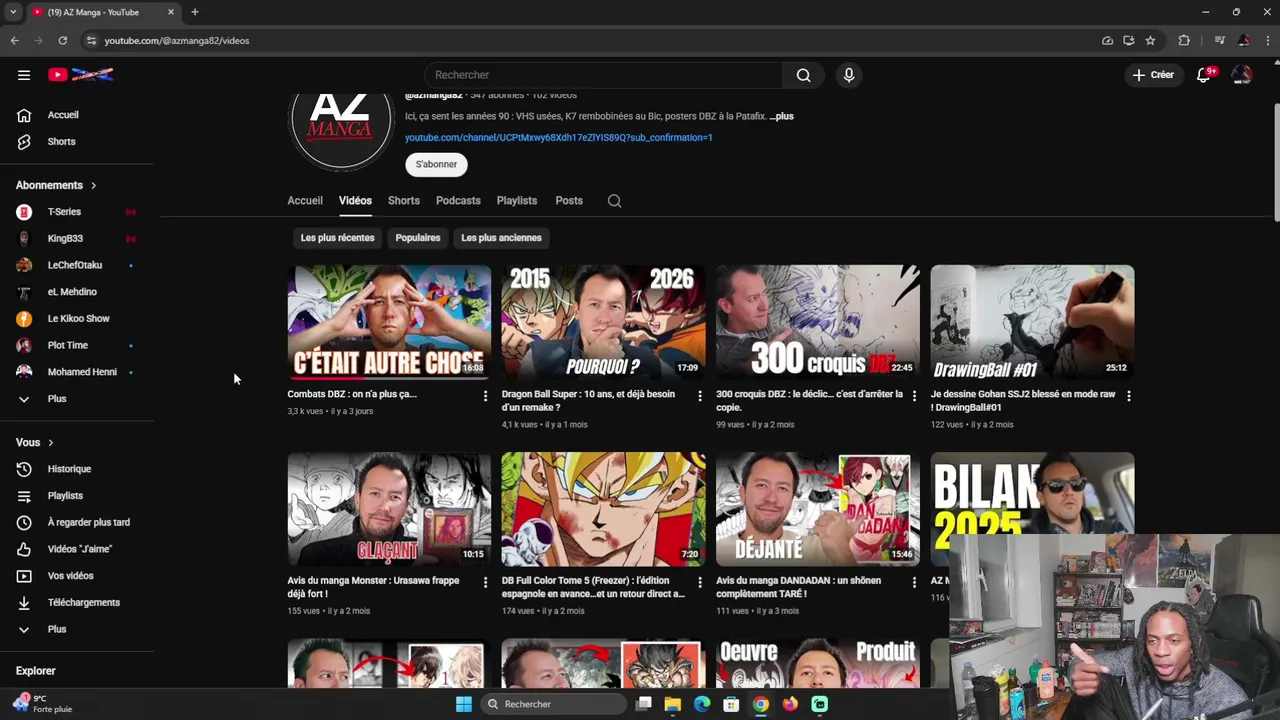Filter videos by Populaires

coord(418,238)
